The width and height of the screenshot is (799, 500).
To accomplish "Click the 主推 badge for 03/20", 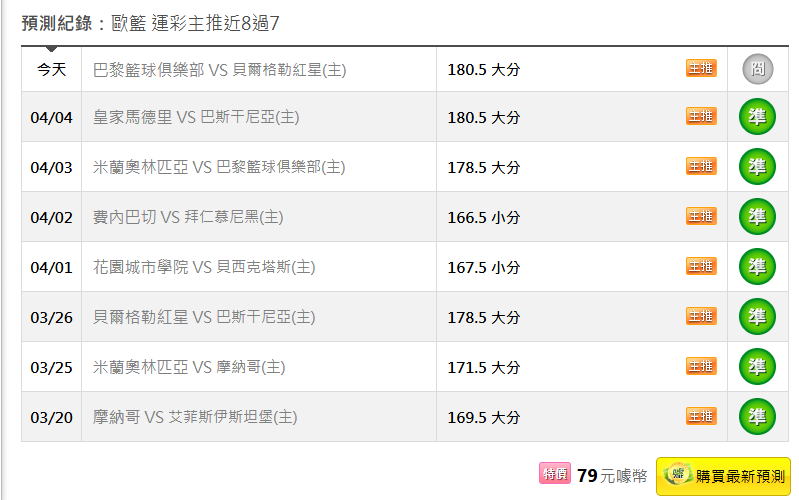I will click(701, 416).
